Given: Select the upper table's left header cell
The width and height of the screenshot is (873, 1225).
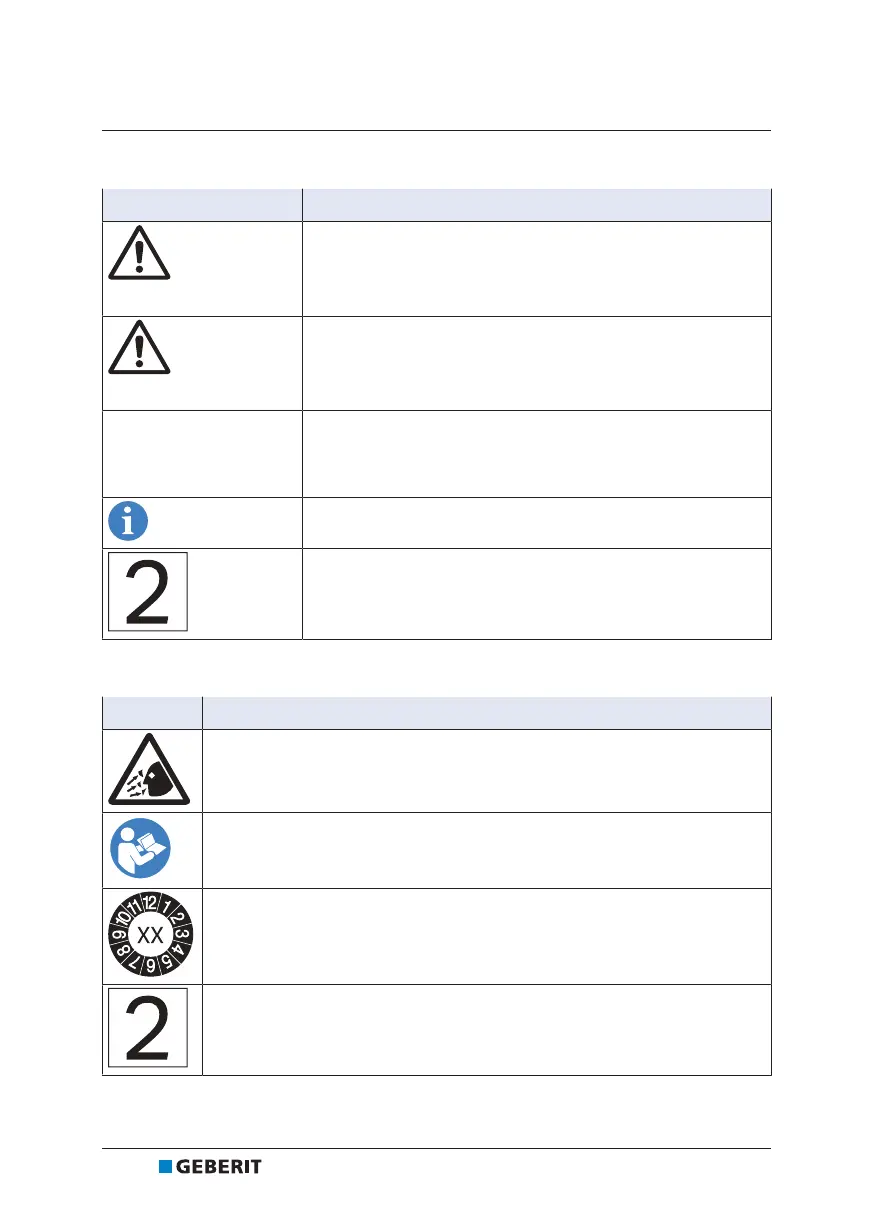Looking at the screenshot, I should coord(202,205).
